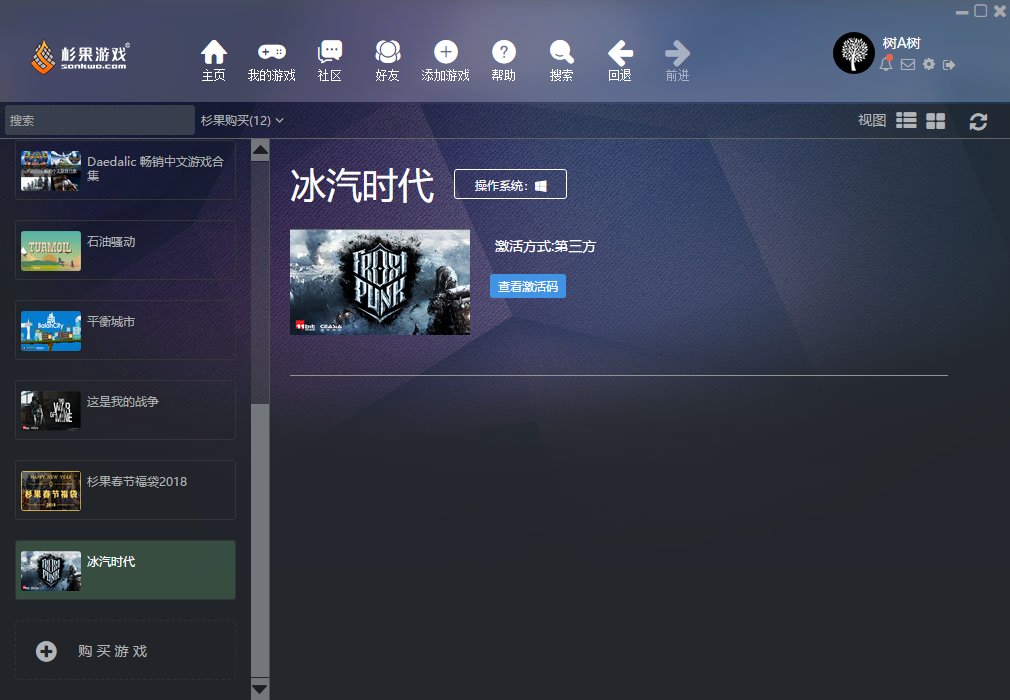Click the This War of Mine thumbnail

point(51,410)
